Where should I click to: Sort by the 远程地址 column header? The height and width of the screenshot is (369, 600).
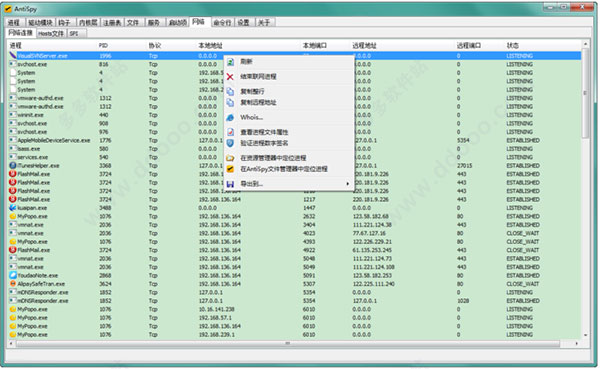(x=364, y=46)
